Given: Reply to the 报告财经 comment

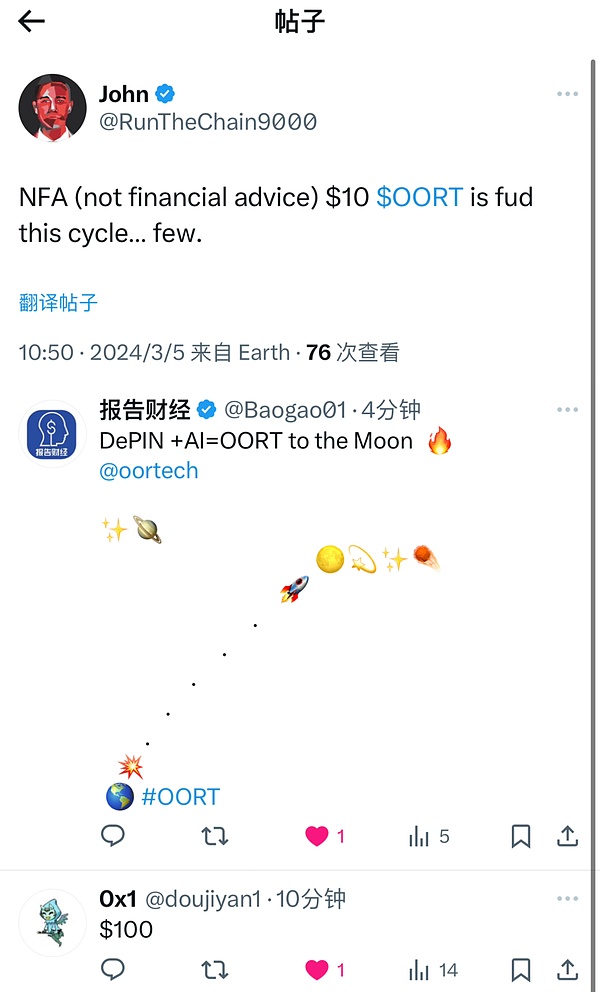Looking at the screenshot, I should [113, 836].
